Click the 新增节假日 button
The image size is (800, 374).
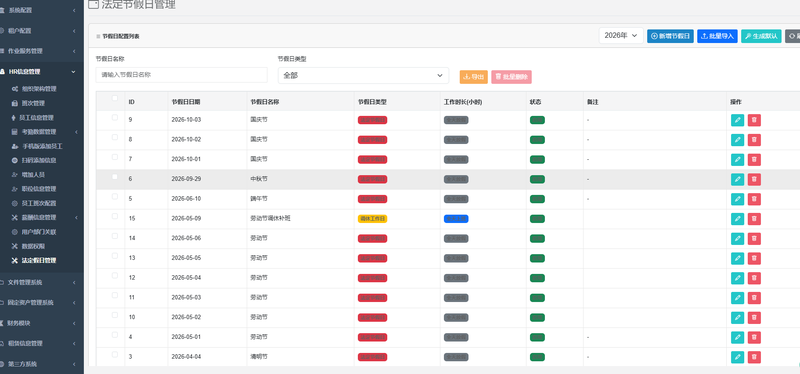pos(670,36)
